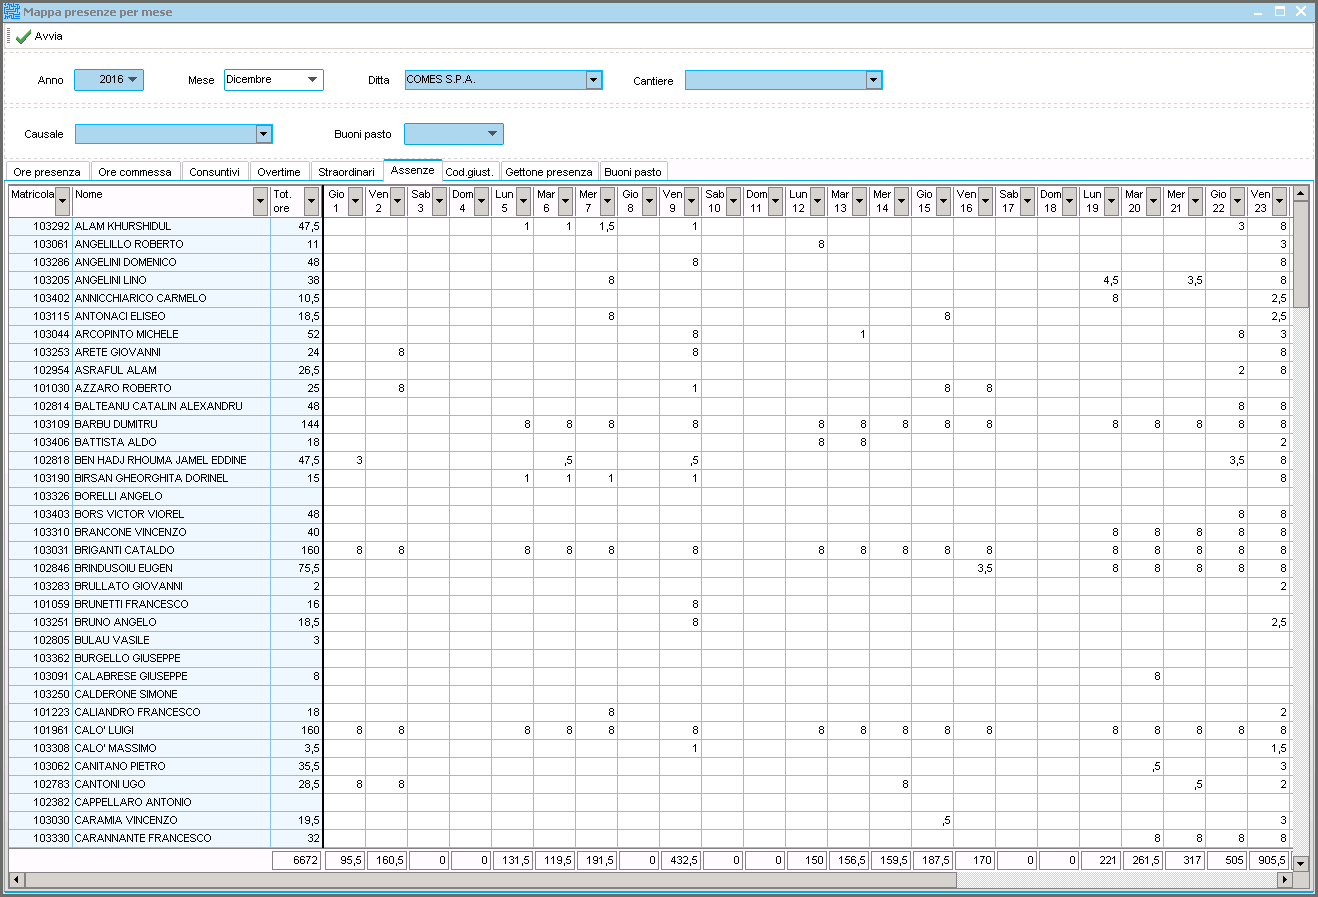1318x897 pixels.
Task: Open the Overtime tab
Action: (x=279, y=172)
